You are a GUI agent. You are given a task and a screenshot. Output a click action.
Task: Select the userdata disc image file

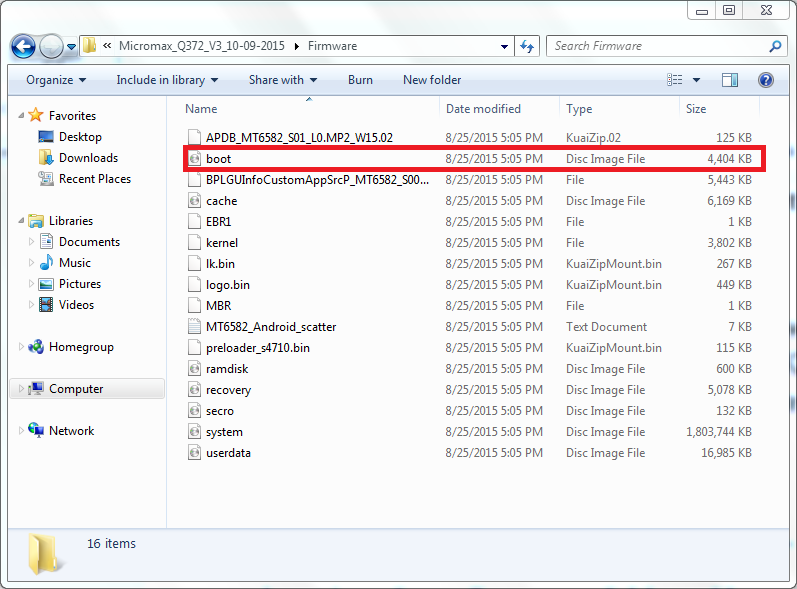pos(228,453)
